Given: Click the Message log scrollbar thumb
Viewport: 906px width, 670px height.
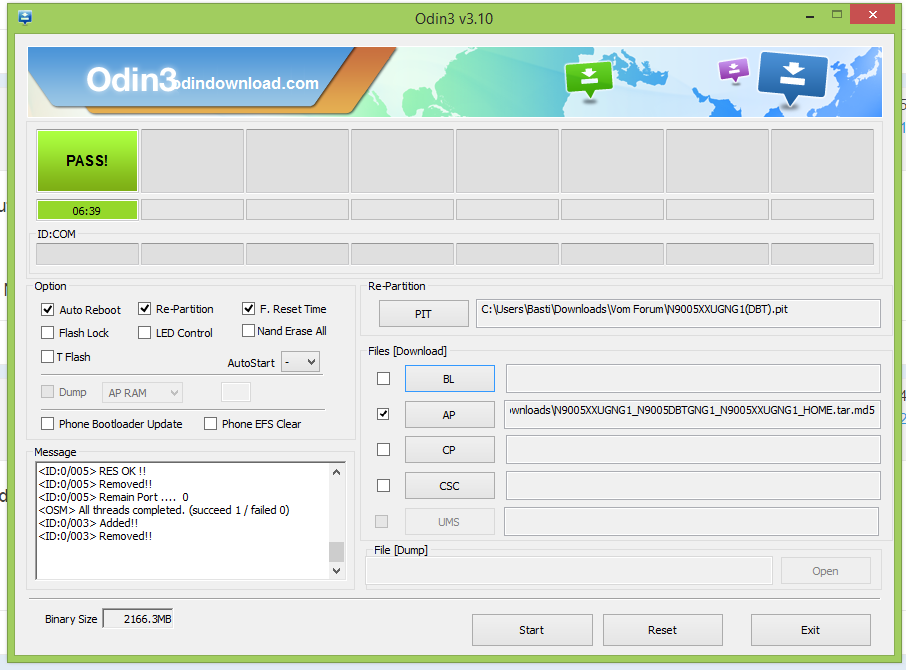Looking at the screenshot, I should tap(337, 552).
